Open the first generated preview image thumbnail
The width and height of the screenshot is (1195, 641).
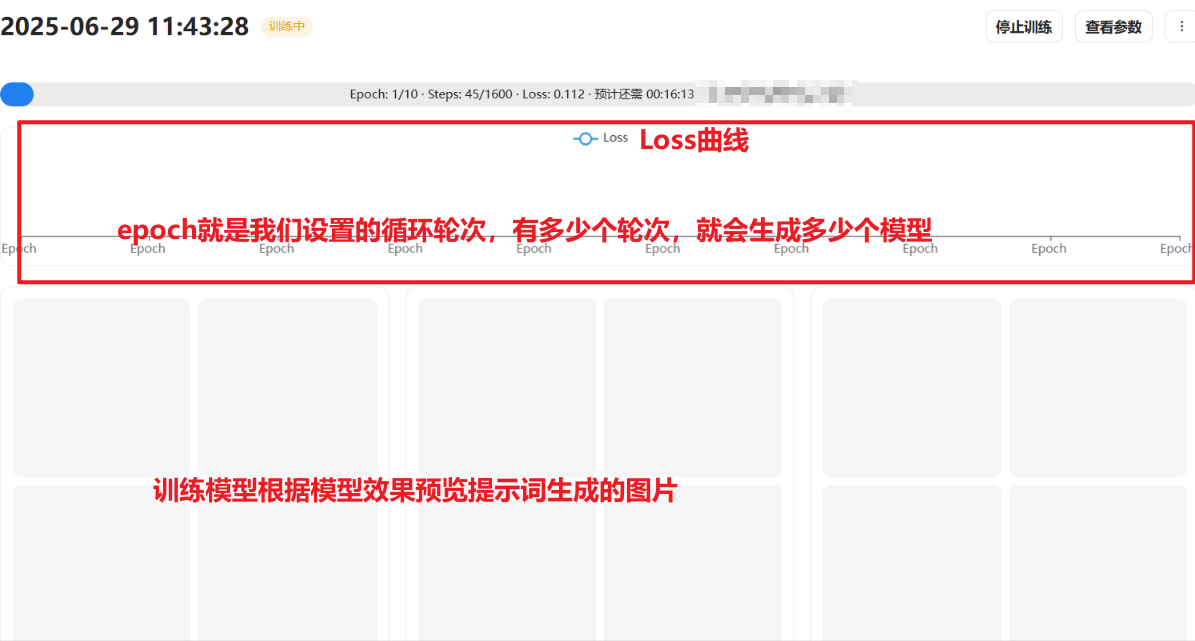pos(101,387)
